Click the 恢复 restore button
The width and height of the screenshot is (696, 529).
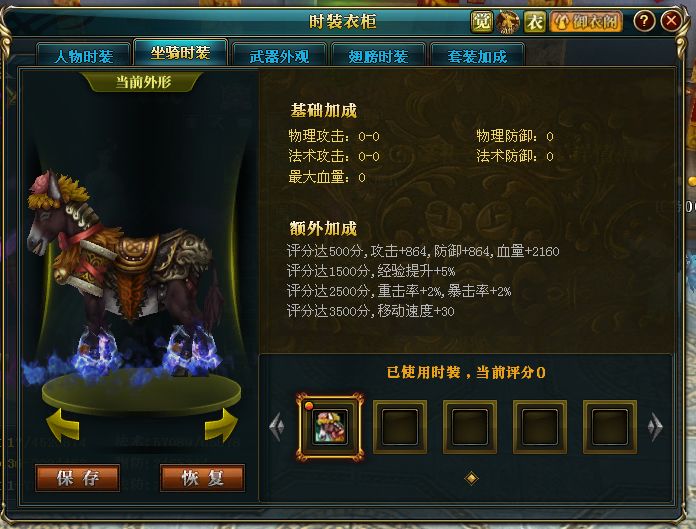(x=202, y=478)
